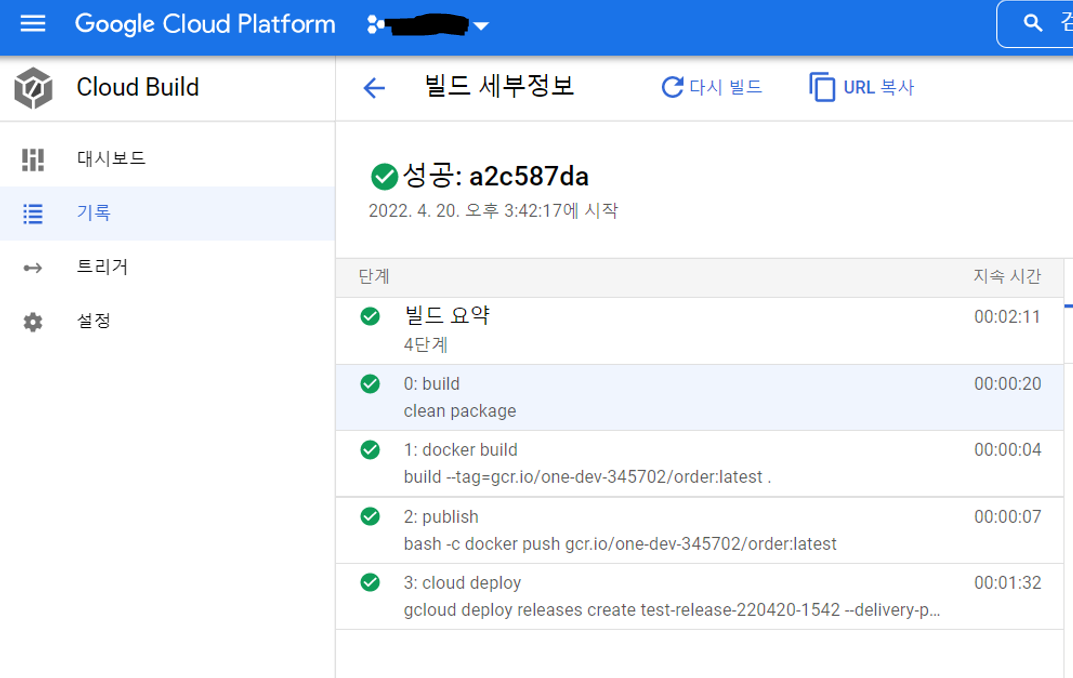Click the 지속 시간 column header
Image resolution: width=1073 pixels, height=678 pixels.
(1007, 276)
